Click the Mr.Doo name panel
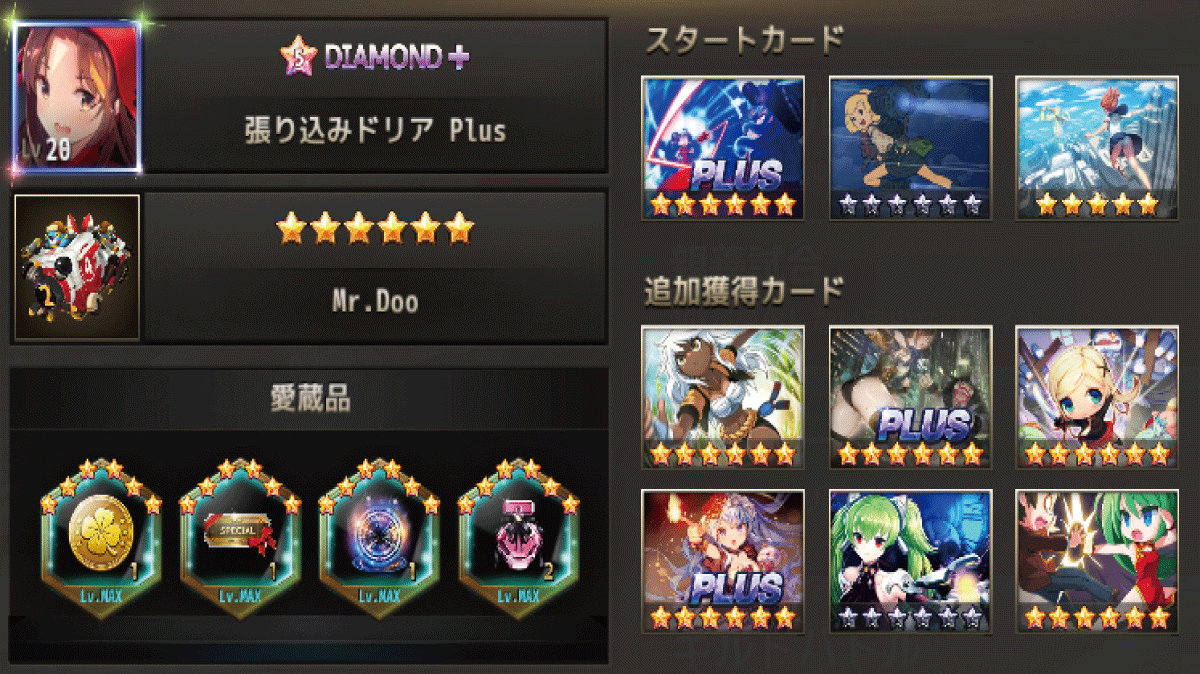 coord(376,303)
